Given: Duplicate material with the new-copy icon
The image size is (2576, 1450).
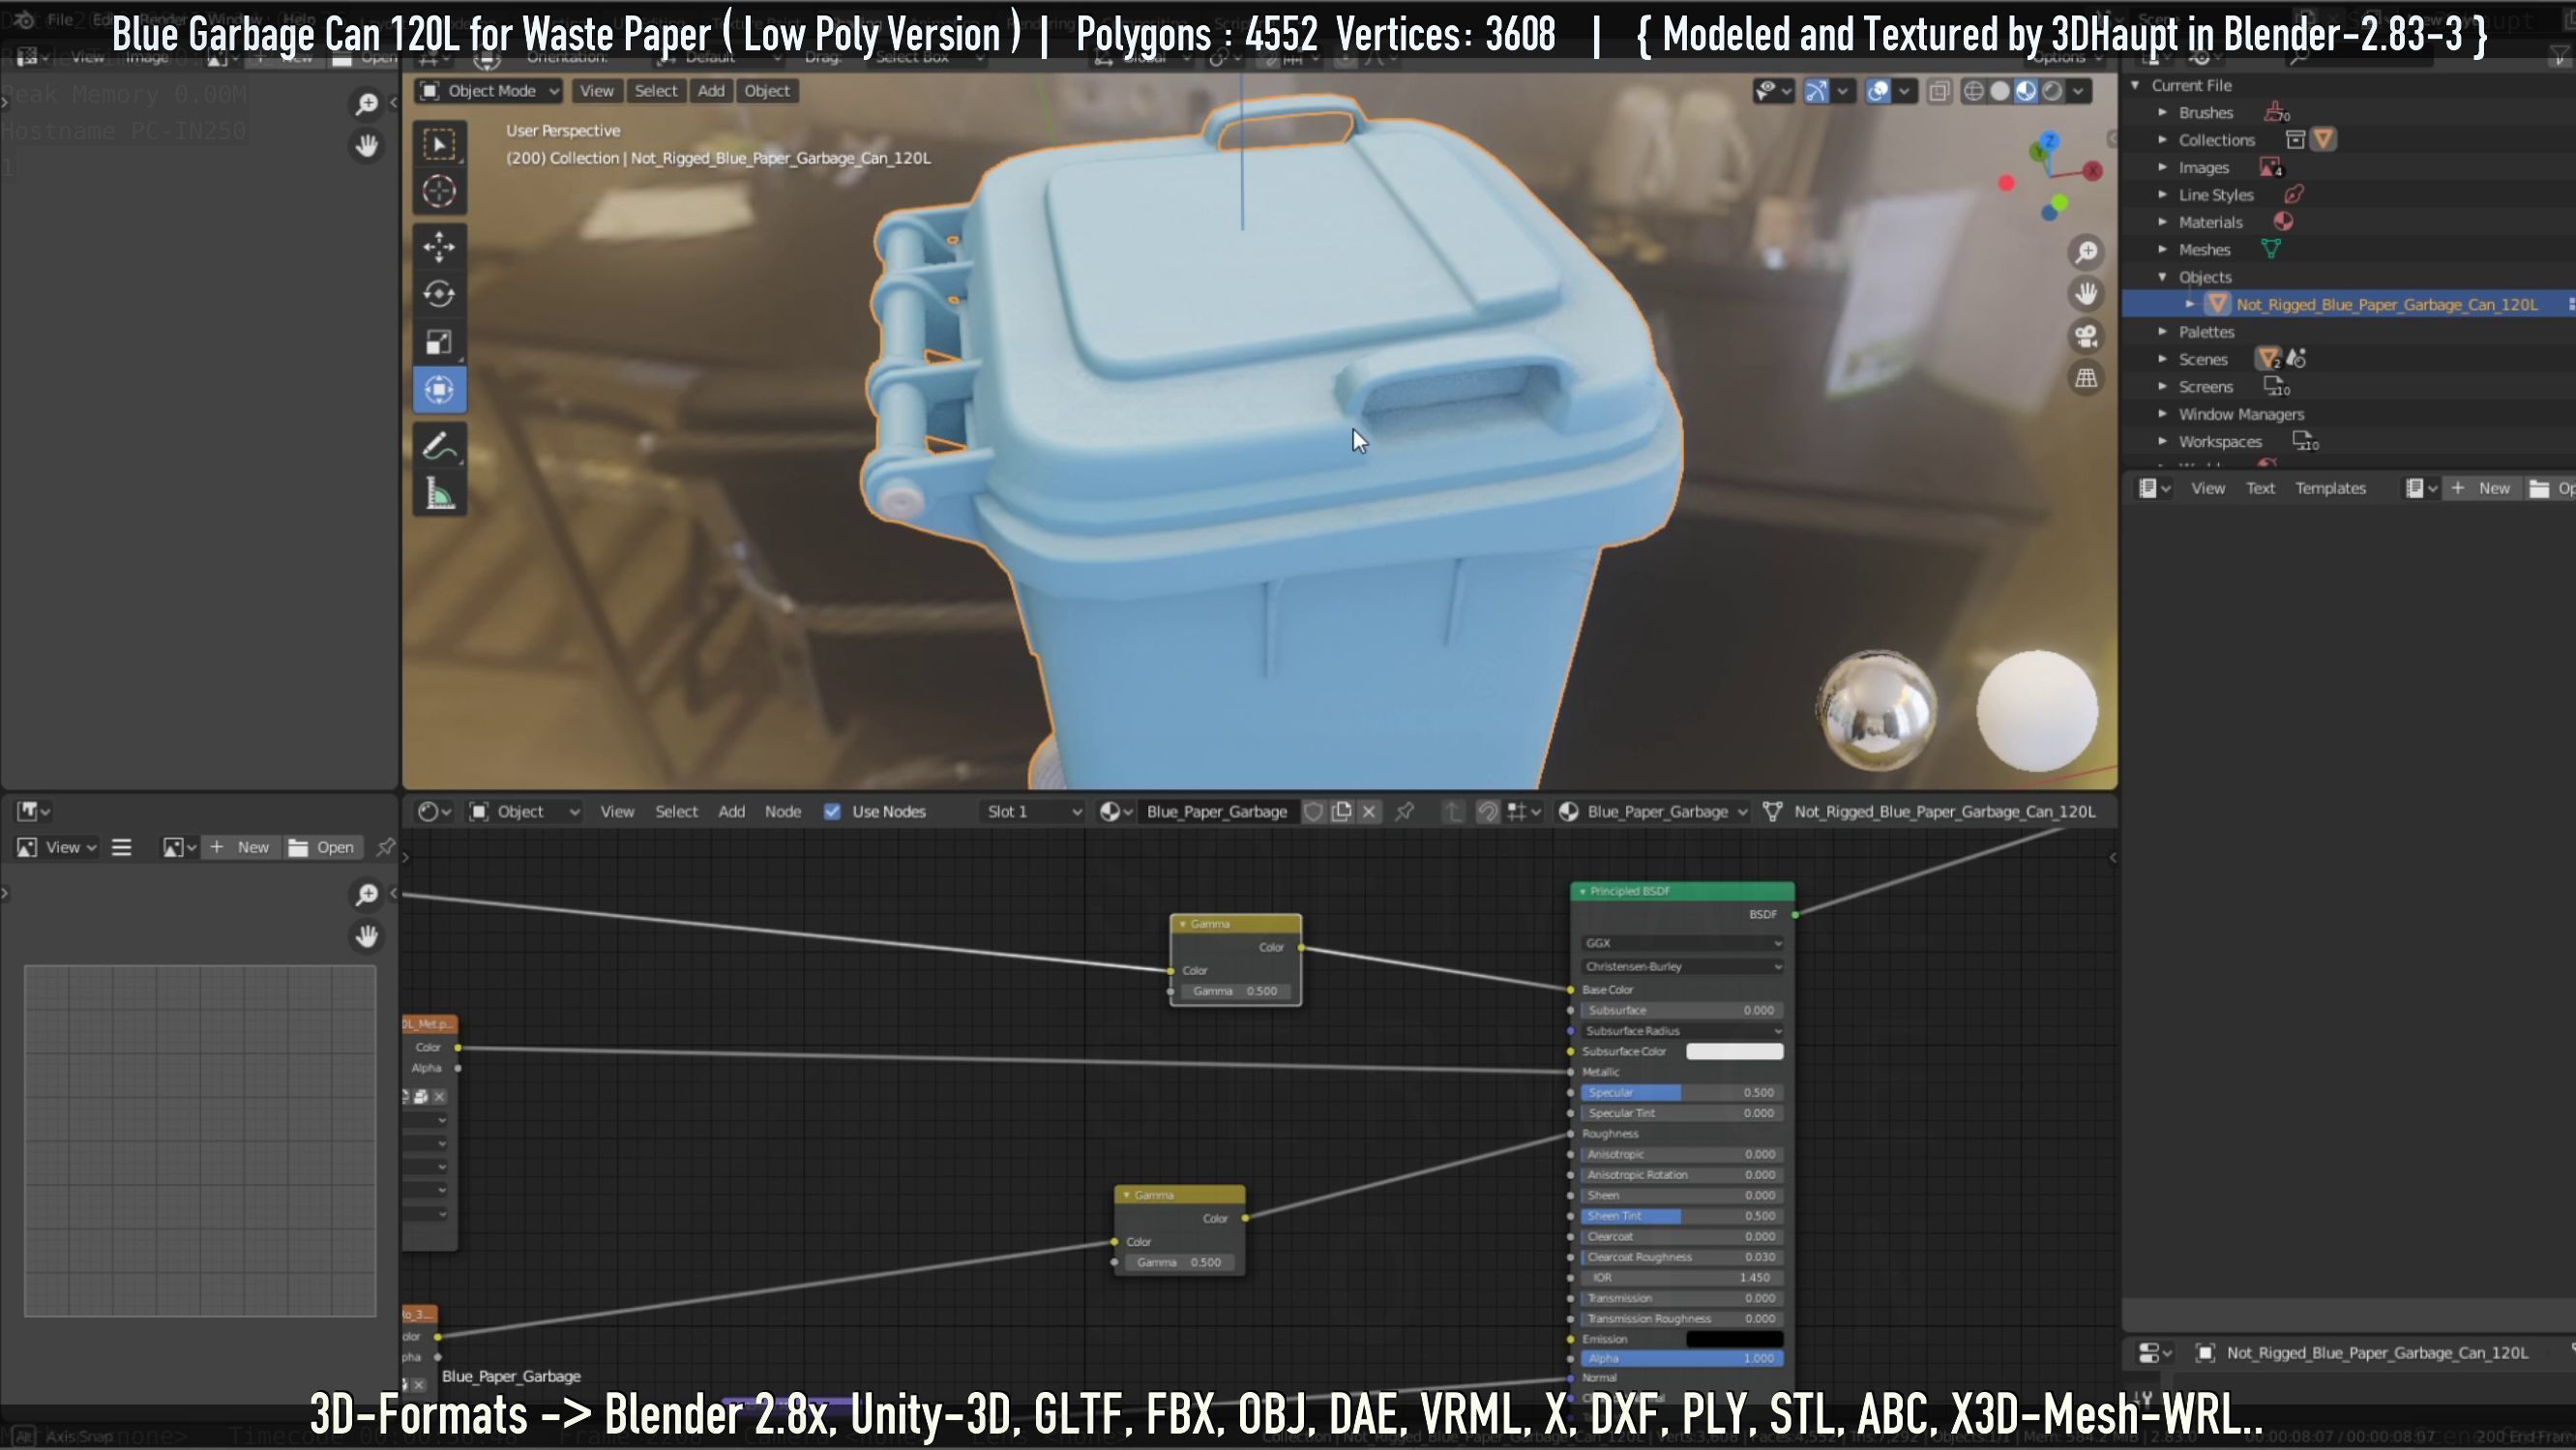Looking at the screenshot, I should tap(1342, 812).
